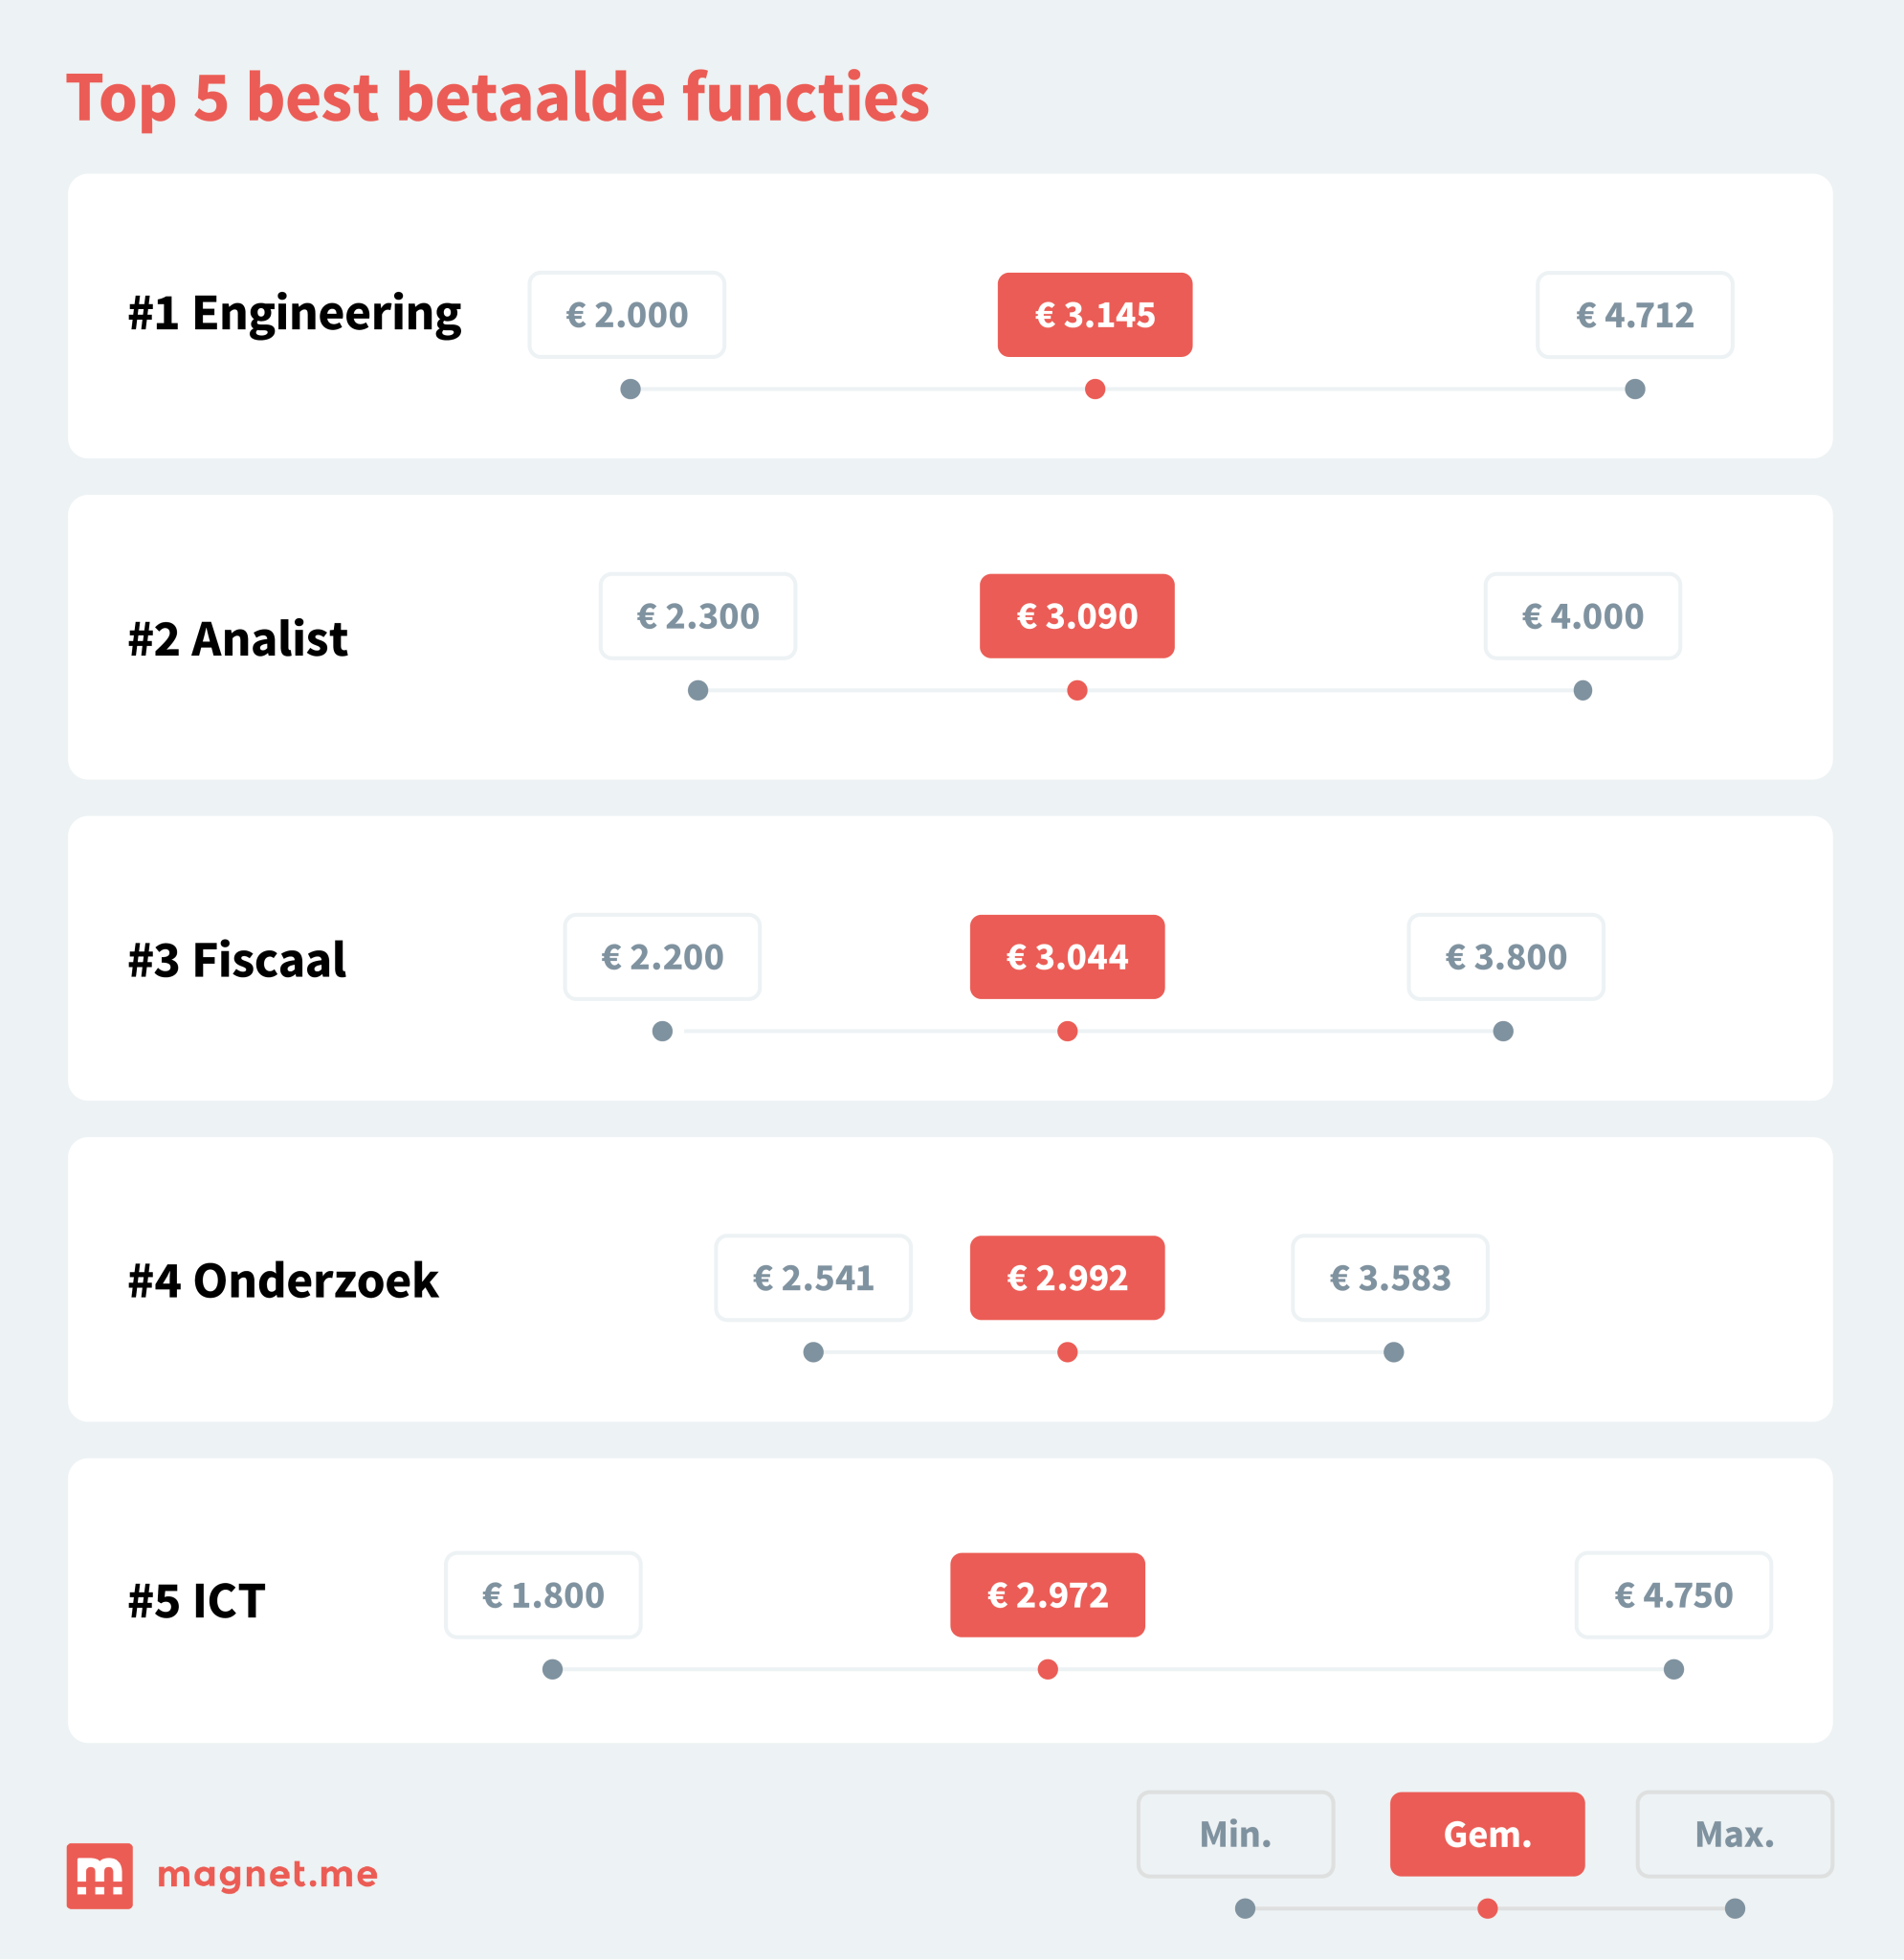Click the Analist minimum salary dot
Image resolution: width=1904 pixels, height=1960 pixels.
(x=698, y=690)
